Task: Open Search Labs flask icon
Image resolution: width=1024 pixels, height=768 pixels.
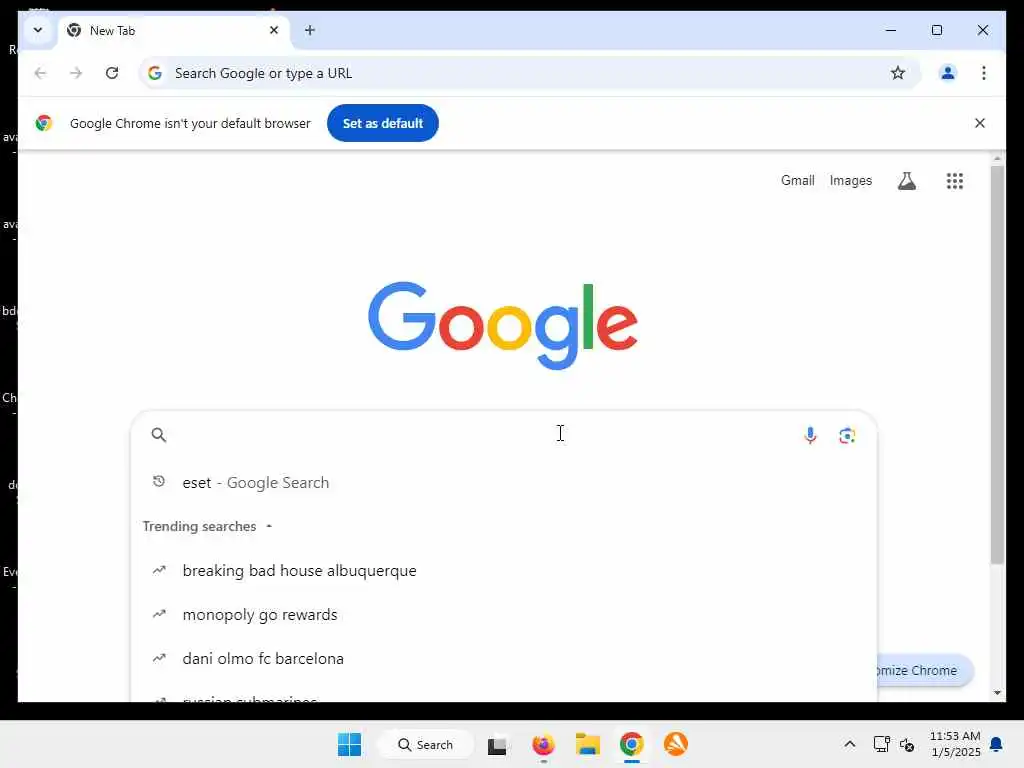Action: pos(906,181)
